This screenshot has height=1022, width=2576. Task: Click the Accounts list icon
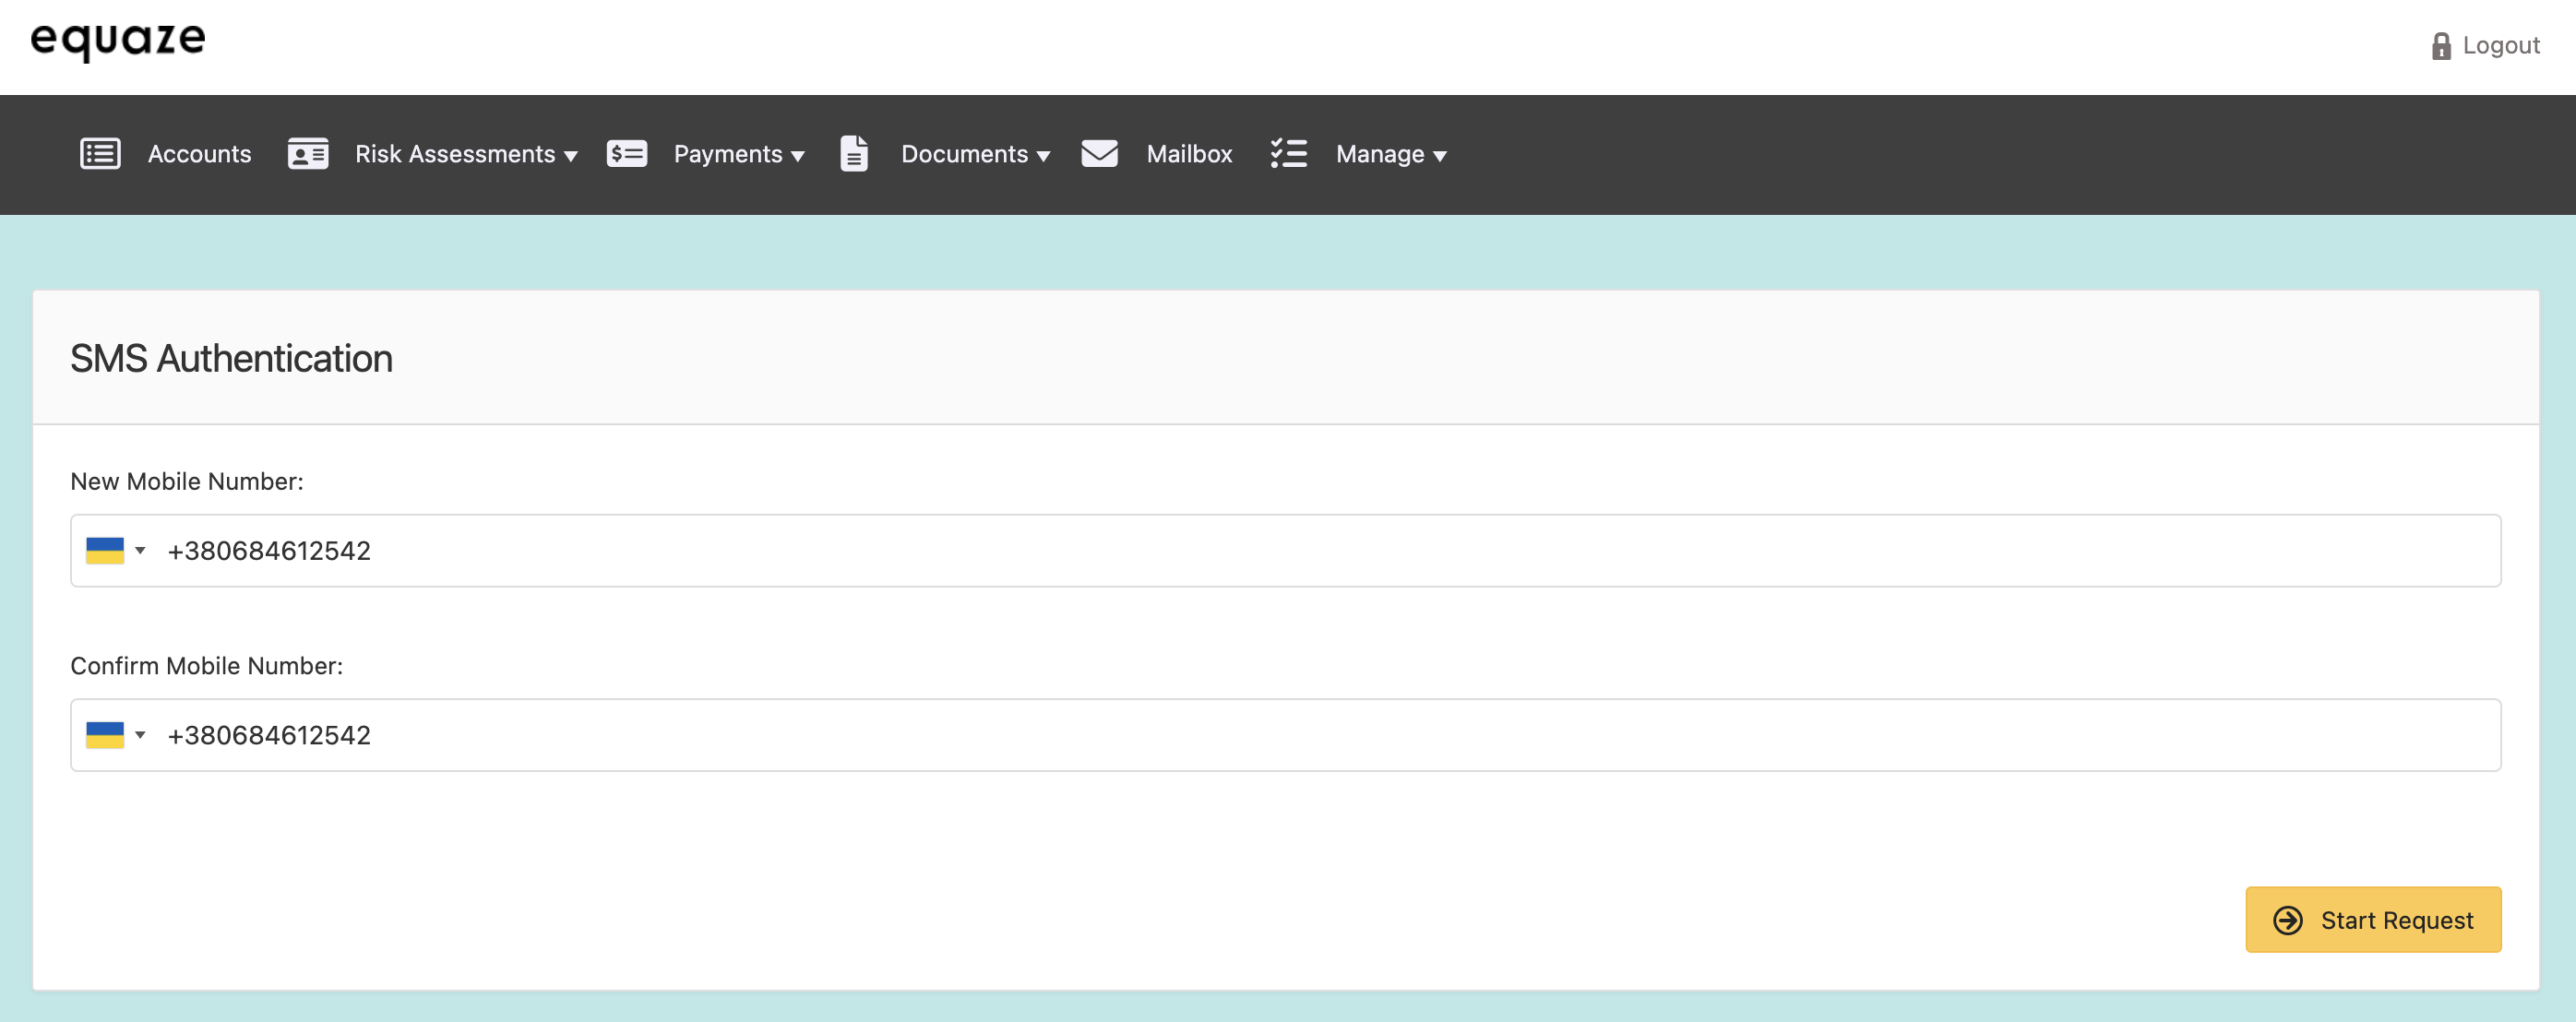100,154
